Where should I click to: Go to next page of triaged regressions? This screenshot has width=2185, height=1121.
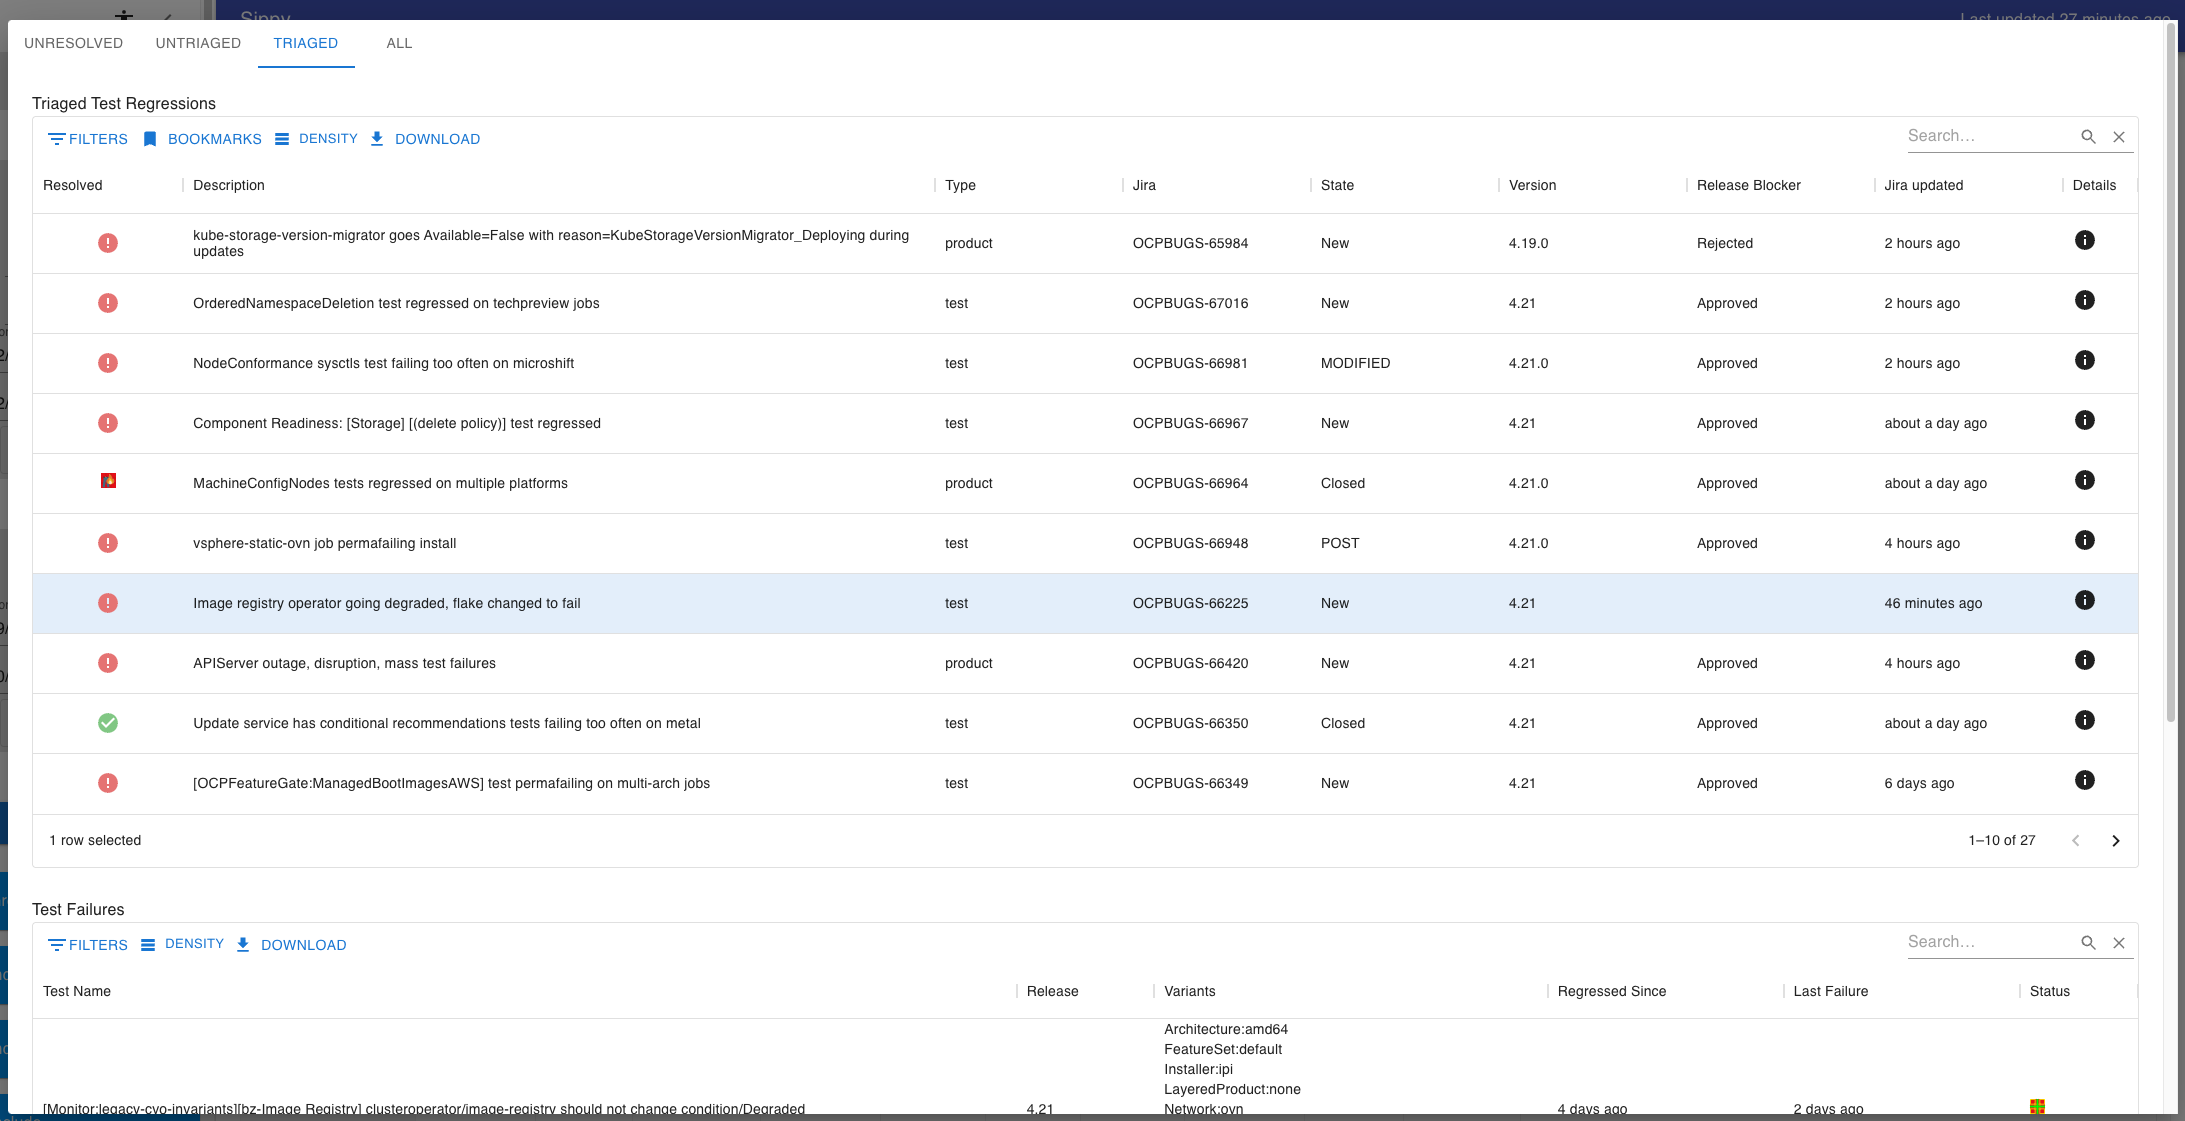click(x=2115, y=841)
